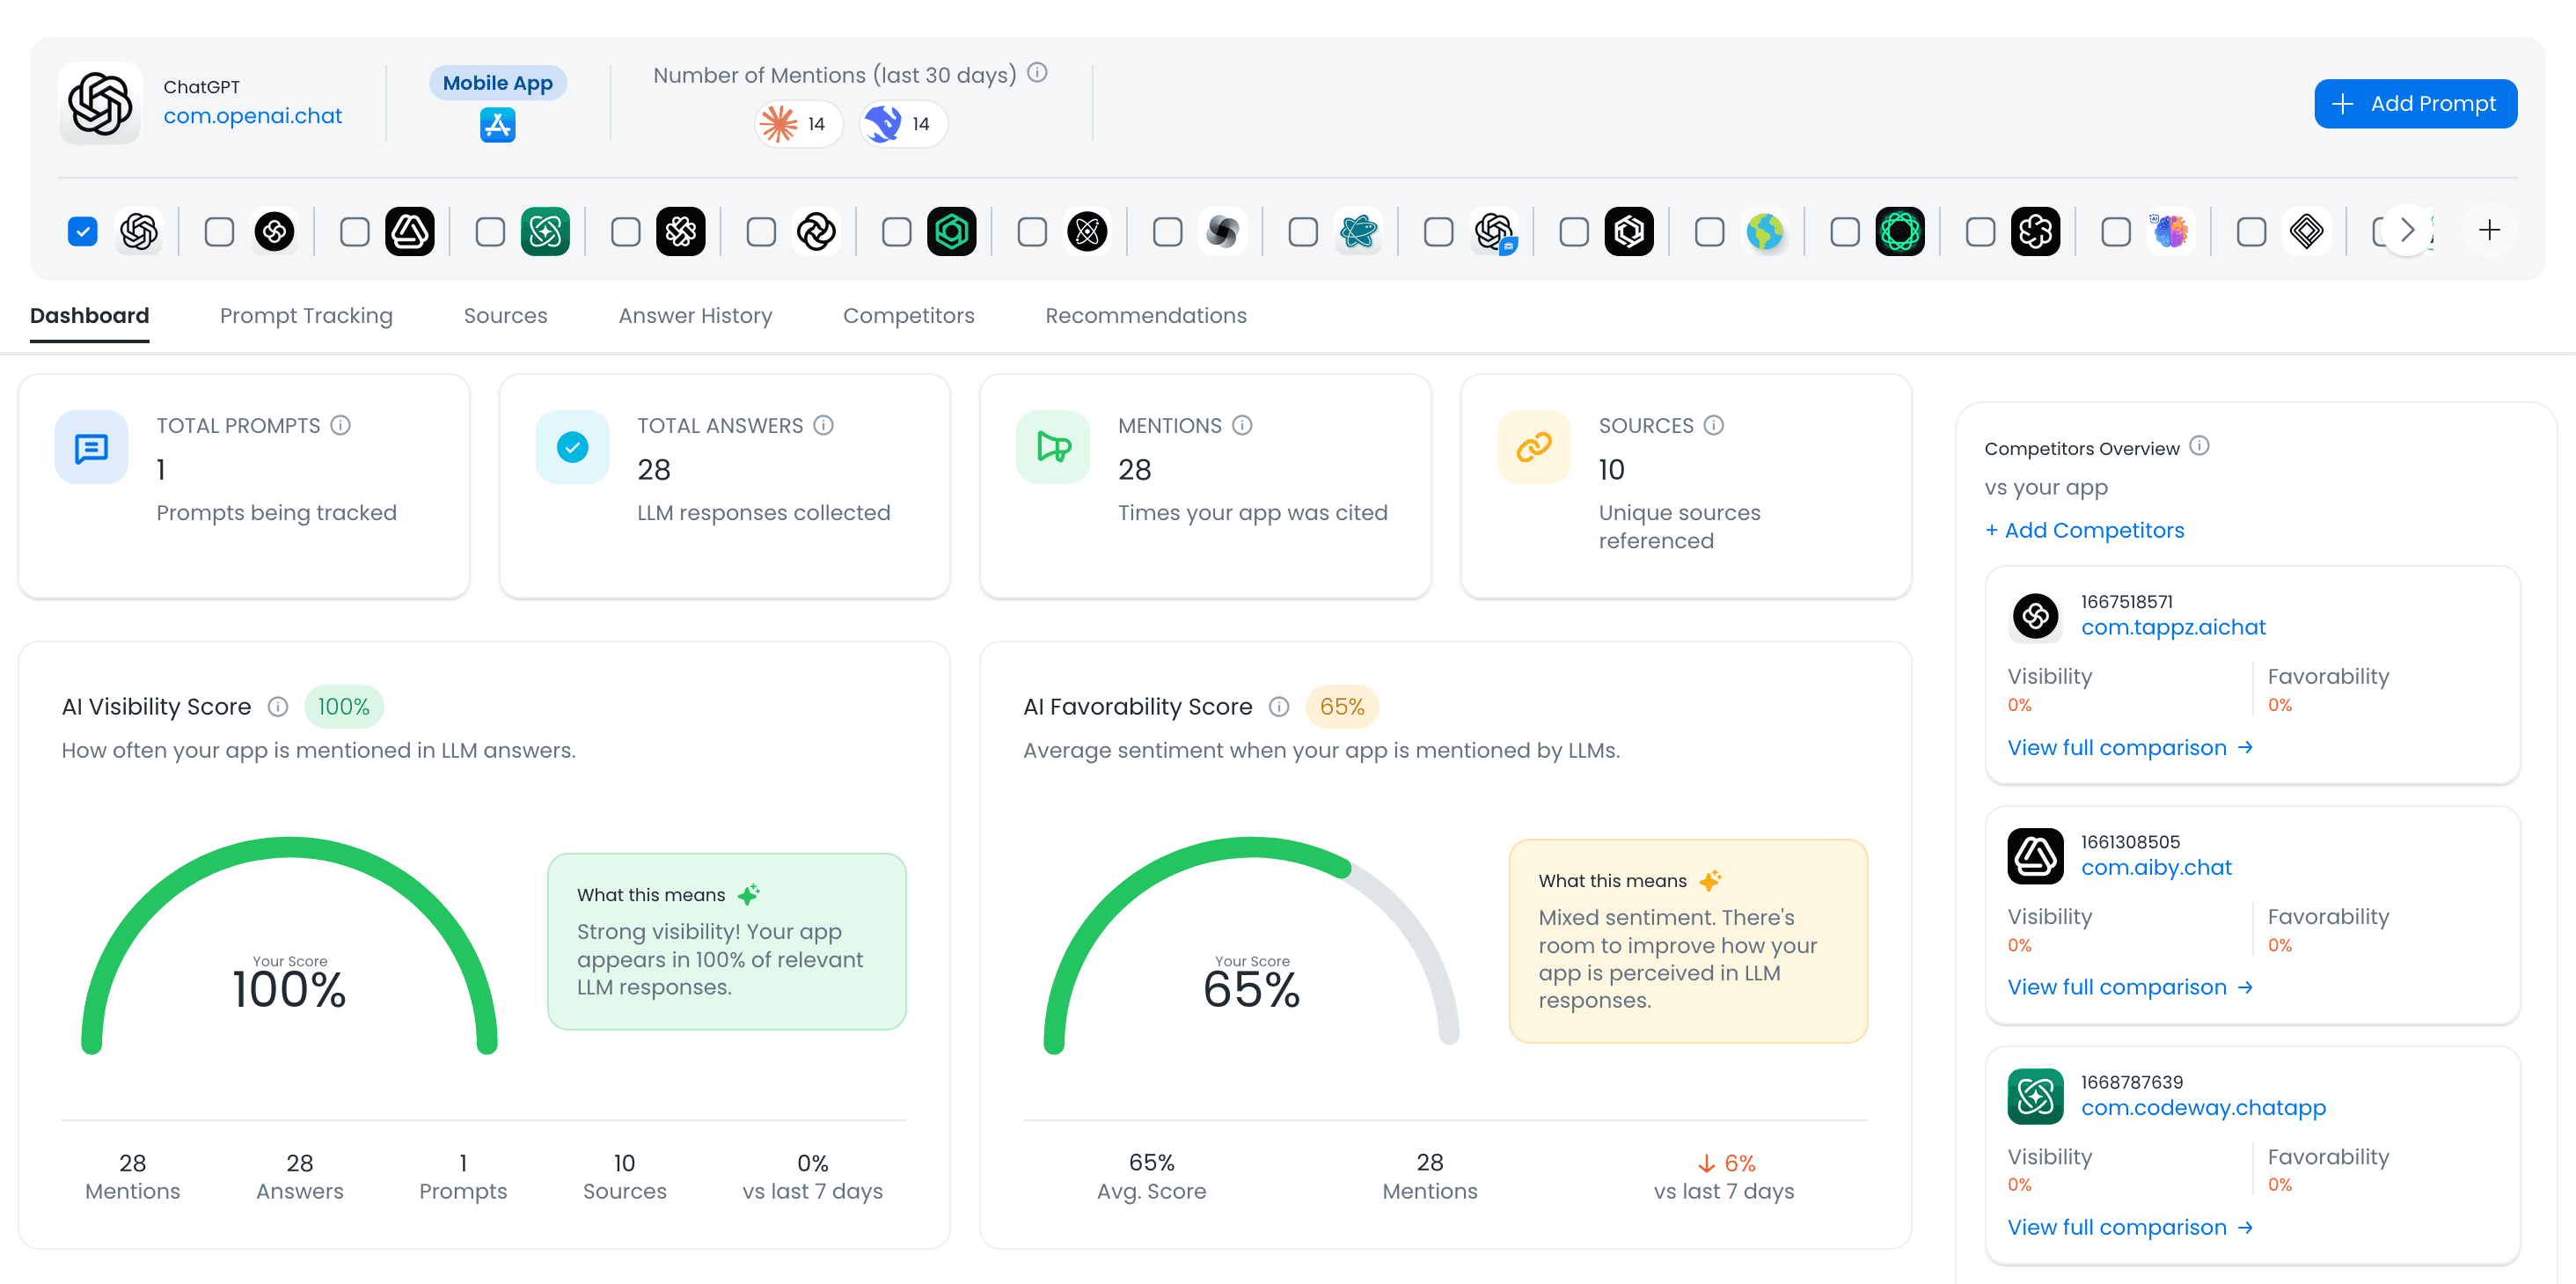
Task: Click info icon next to Sources card title
Action: click(1713, 425)
